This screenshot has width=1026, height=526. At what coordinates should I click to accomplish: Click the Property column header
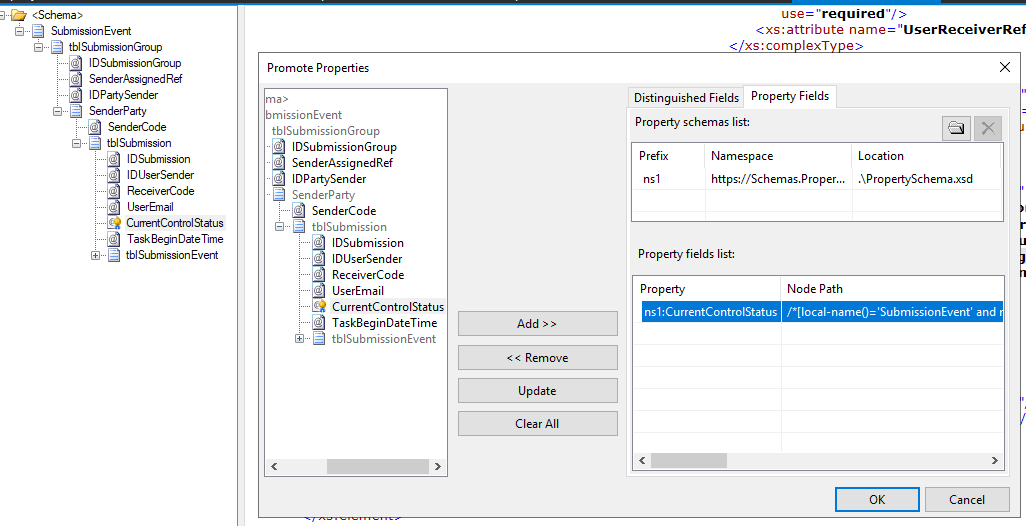pos(707,289)
